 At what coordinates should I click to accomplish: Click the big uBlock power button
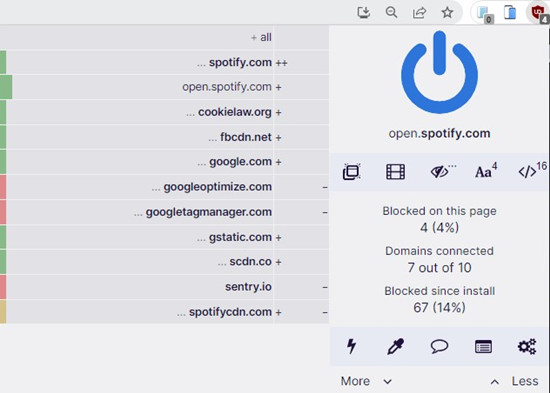439,72
